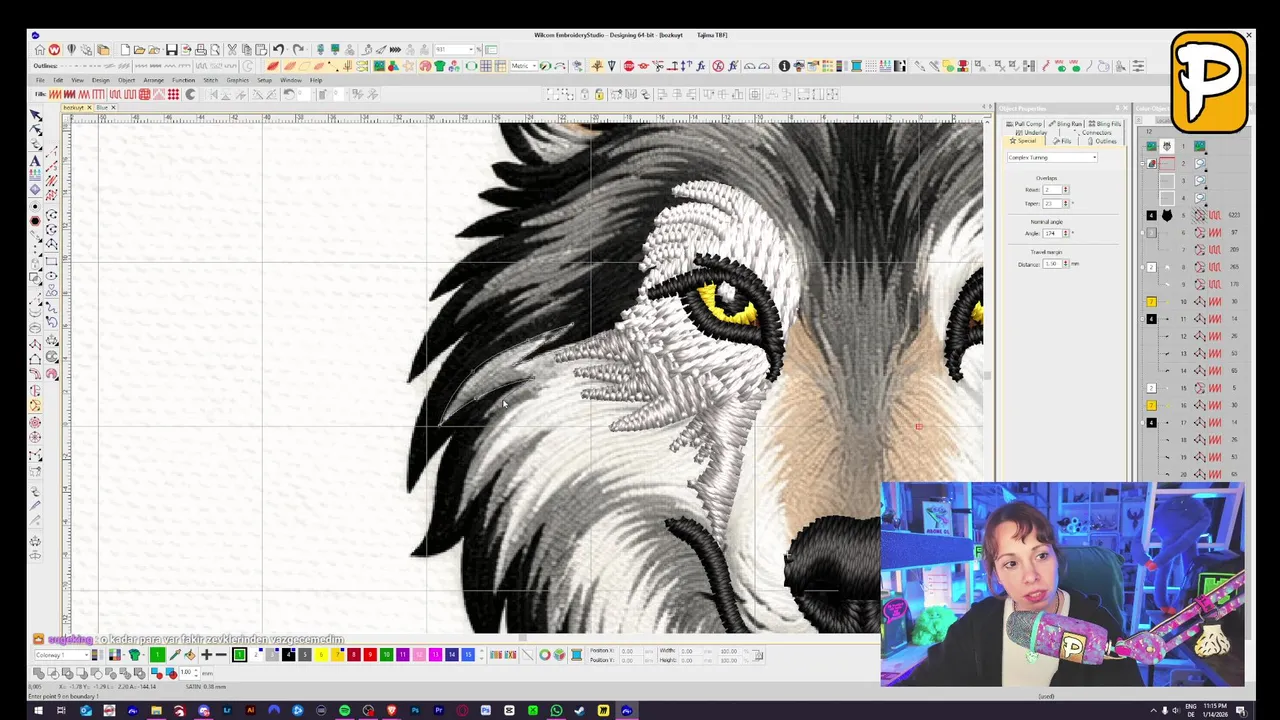Click the color picker eyedropper icon
Viewport: 1280px width, 720px height.
(174, 655)
